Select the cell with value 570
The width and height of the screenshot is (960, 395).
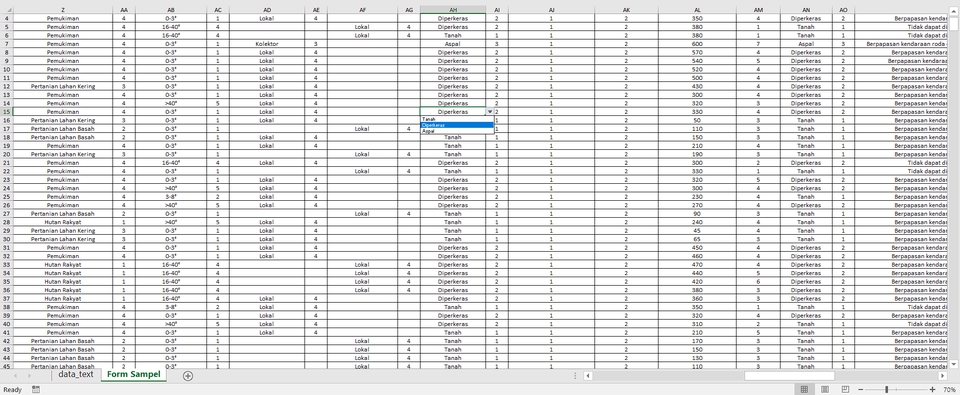pos(697,53)
